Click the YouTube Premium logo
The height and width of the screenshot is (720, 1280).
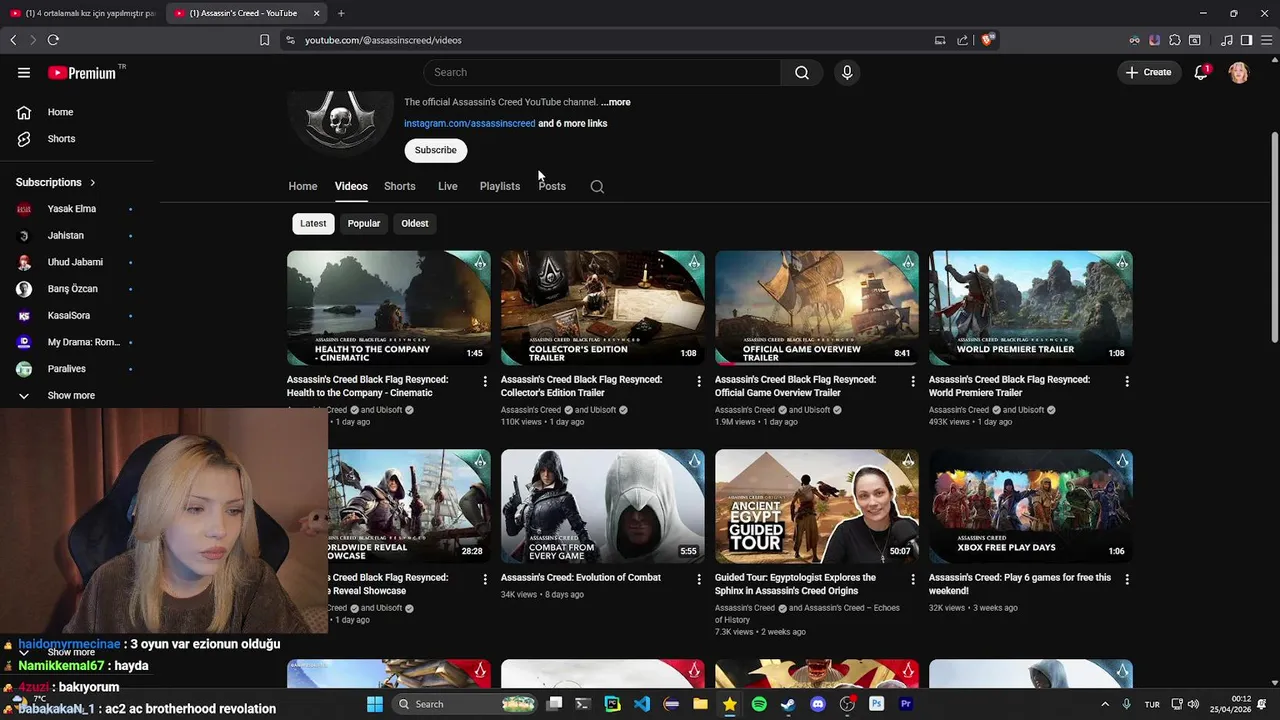point(83,72)
